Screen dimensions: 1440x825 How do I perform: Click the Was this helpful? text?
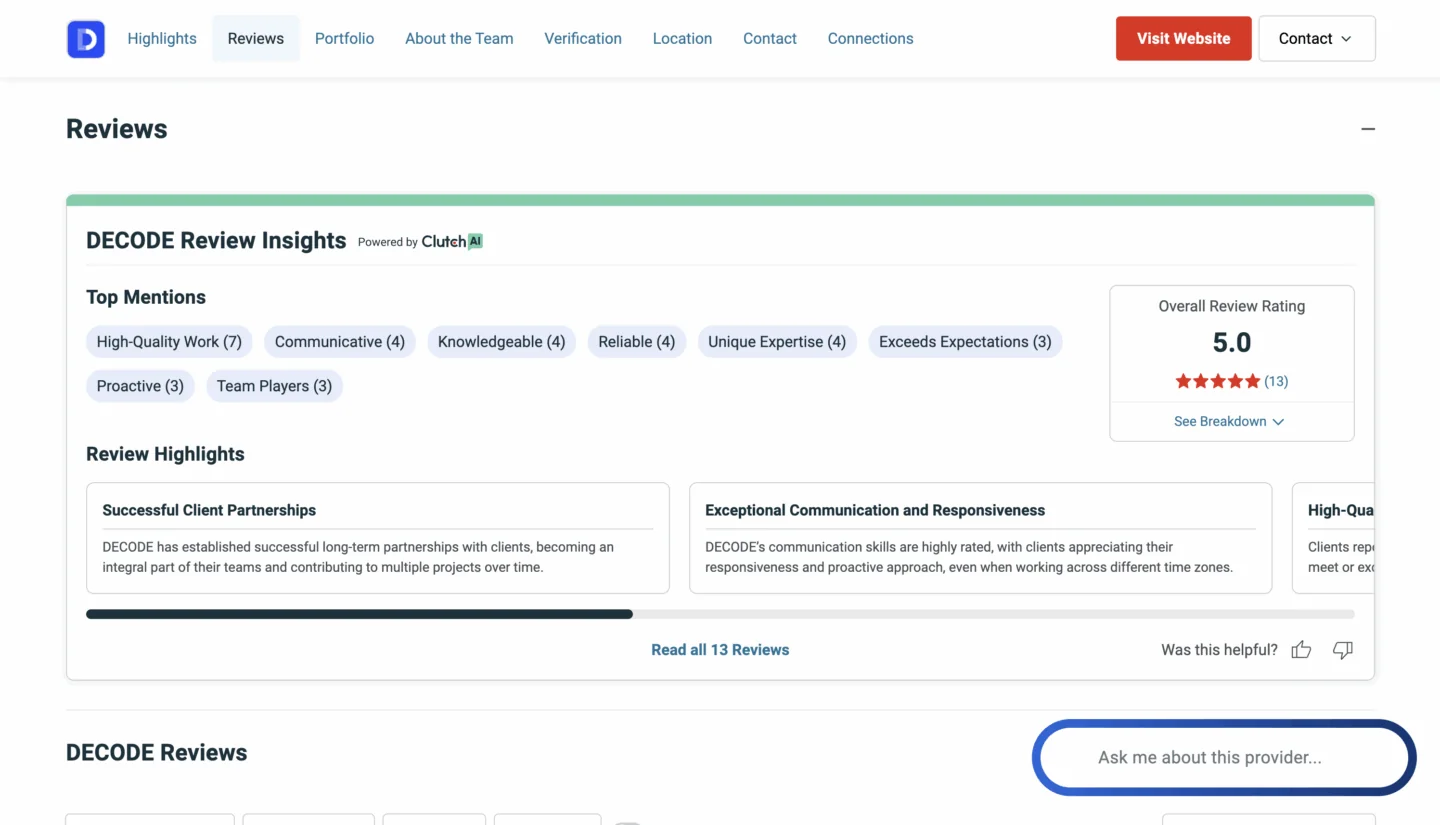coord(1219,650)
